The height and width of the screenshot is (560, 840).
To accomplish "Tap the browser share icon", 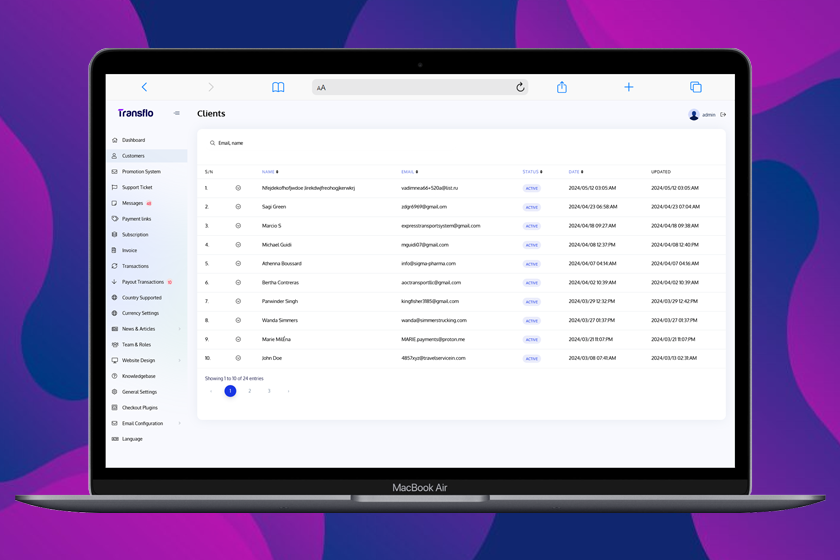I will [562, 88].
